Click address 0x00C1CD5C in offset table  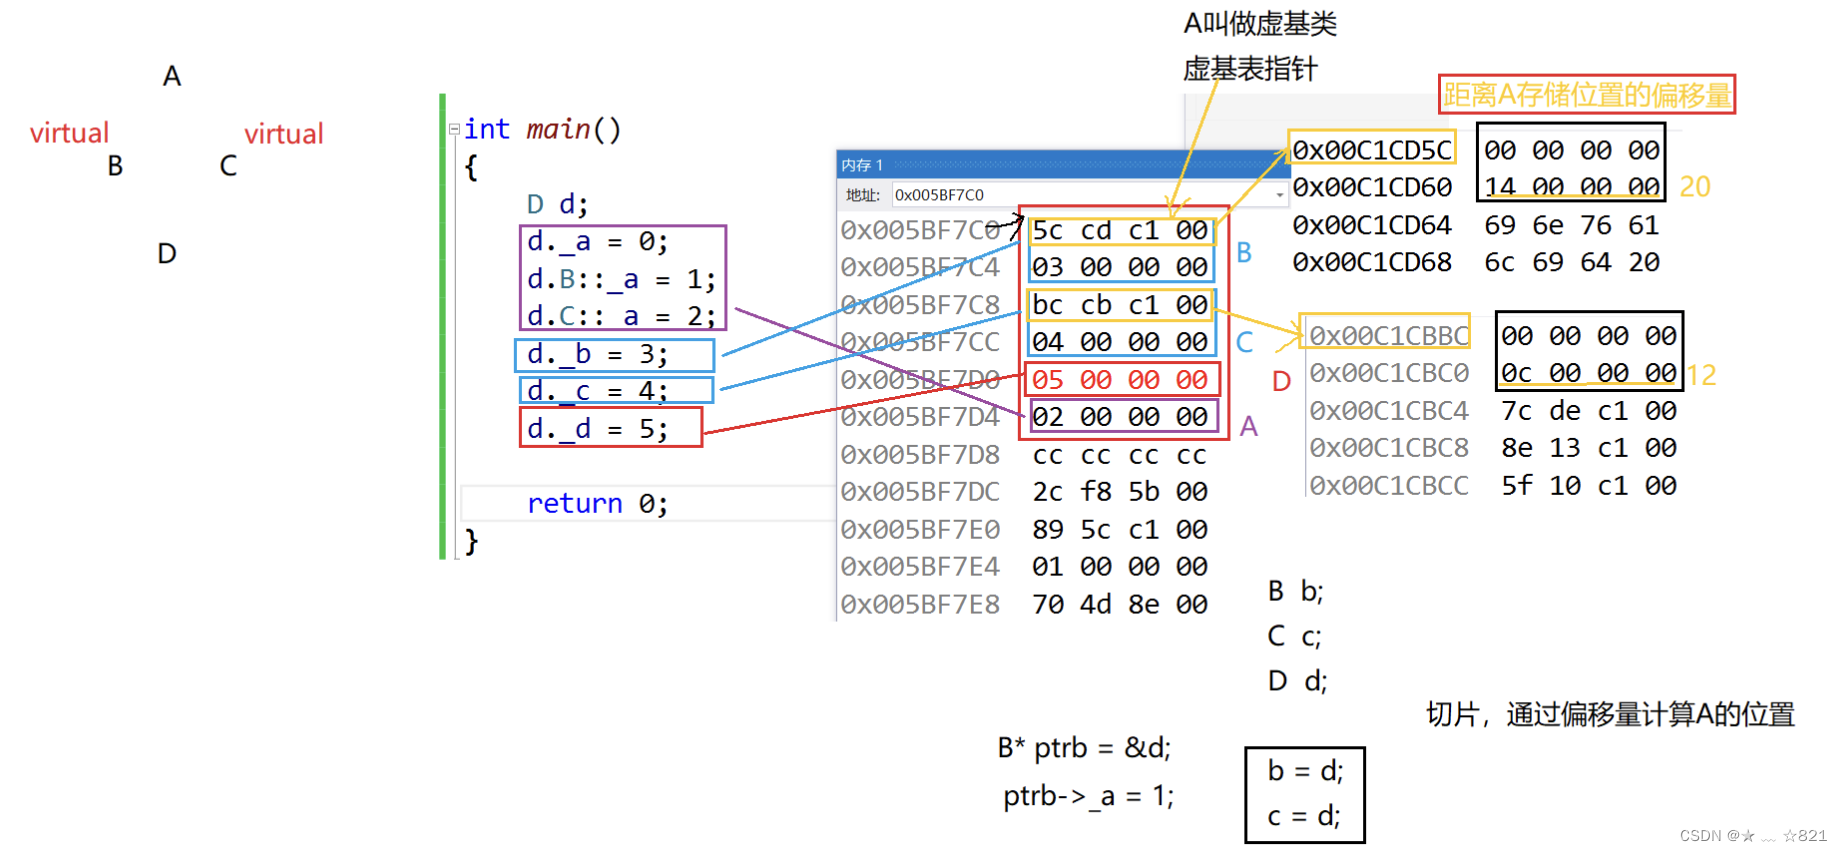(1372, 150)
